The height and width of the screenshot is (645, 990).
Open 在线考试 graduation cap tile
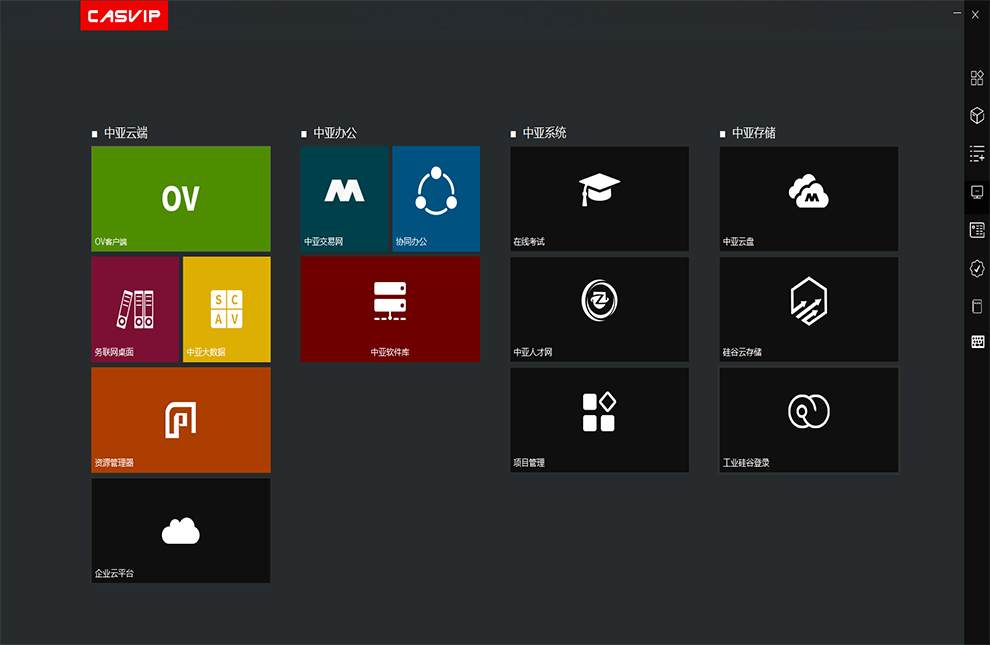[x=599, y=198]
